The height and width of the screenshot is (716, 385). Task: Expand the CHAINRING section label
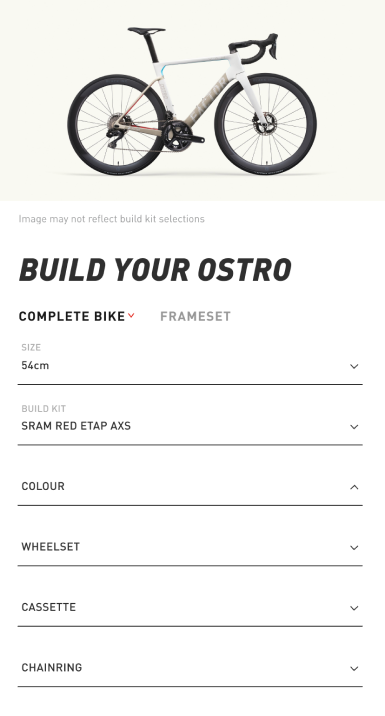coord(52,668)
